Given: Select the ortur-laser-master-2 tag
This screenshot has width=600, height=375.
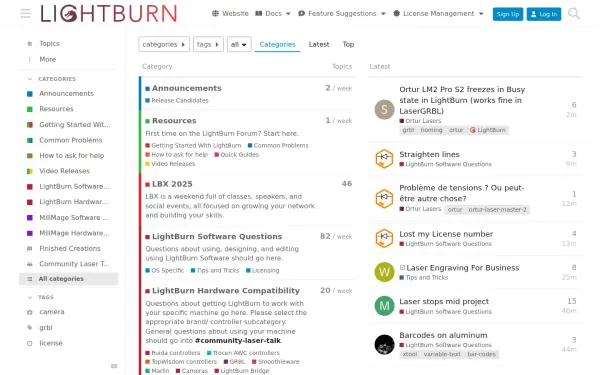Looking at the screenshot, I should click(497, 210).
